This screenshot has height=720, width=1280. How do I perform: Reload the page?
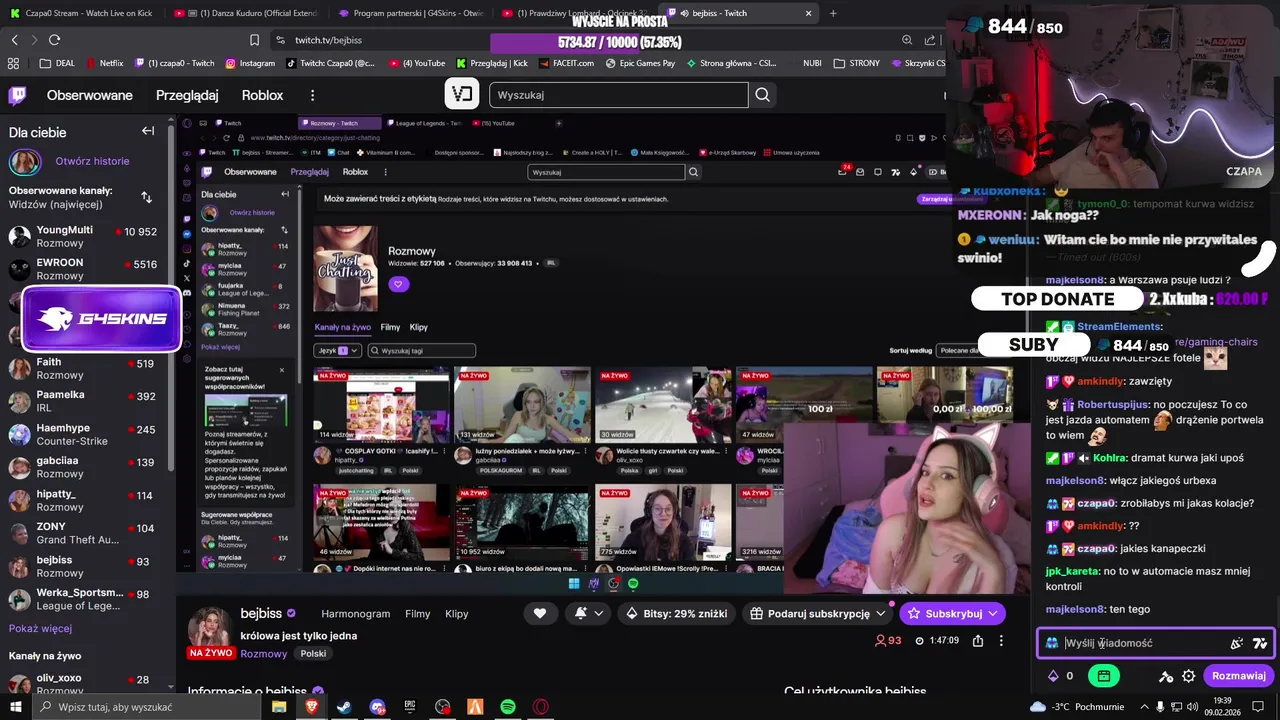coord(54,40)
